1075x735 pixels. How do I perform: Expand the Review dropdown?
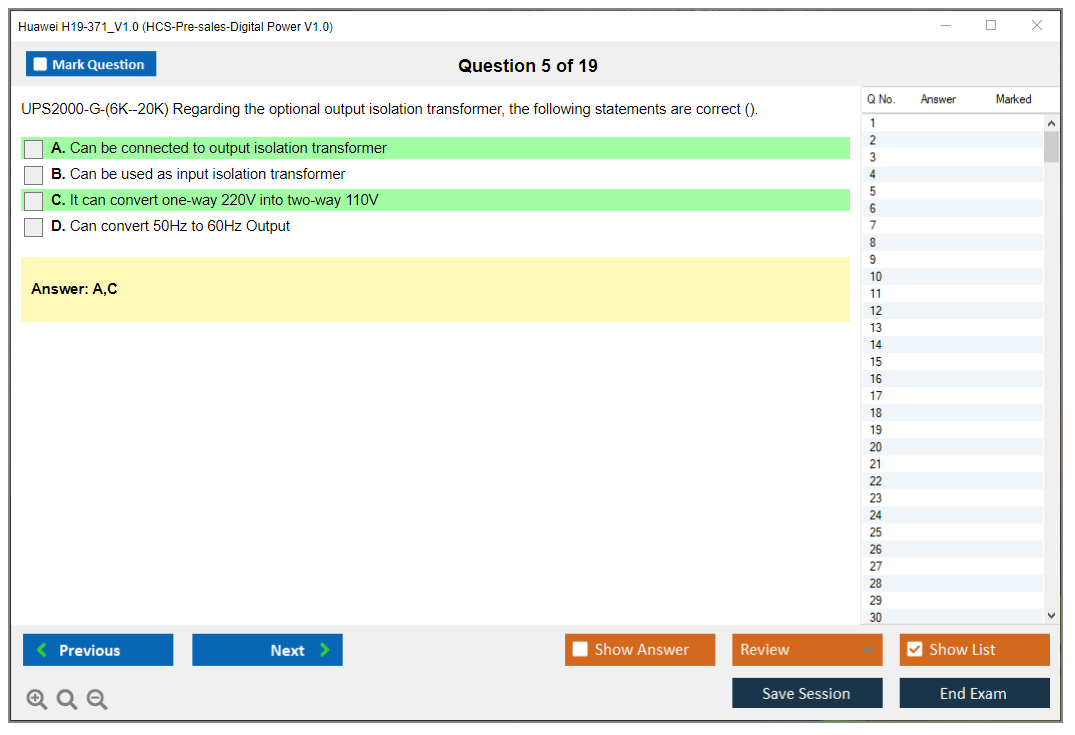pos(867,650)
